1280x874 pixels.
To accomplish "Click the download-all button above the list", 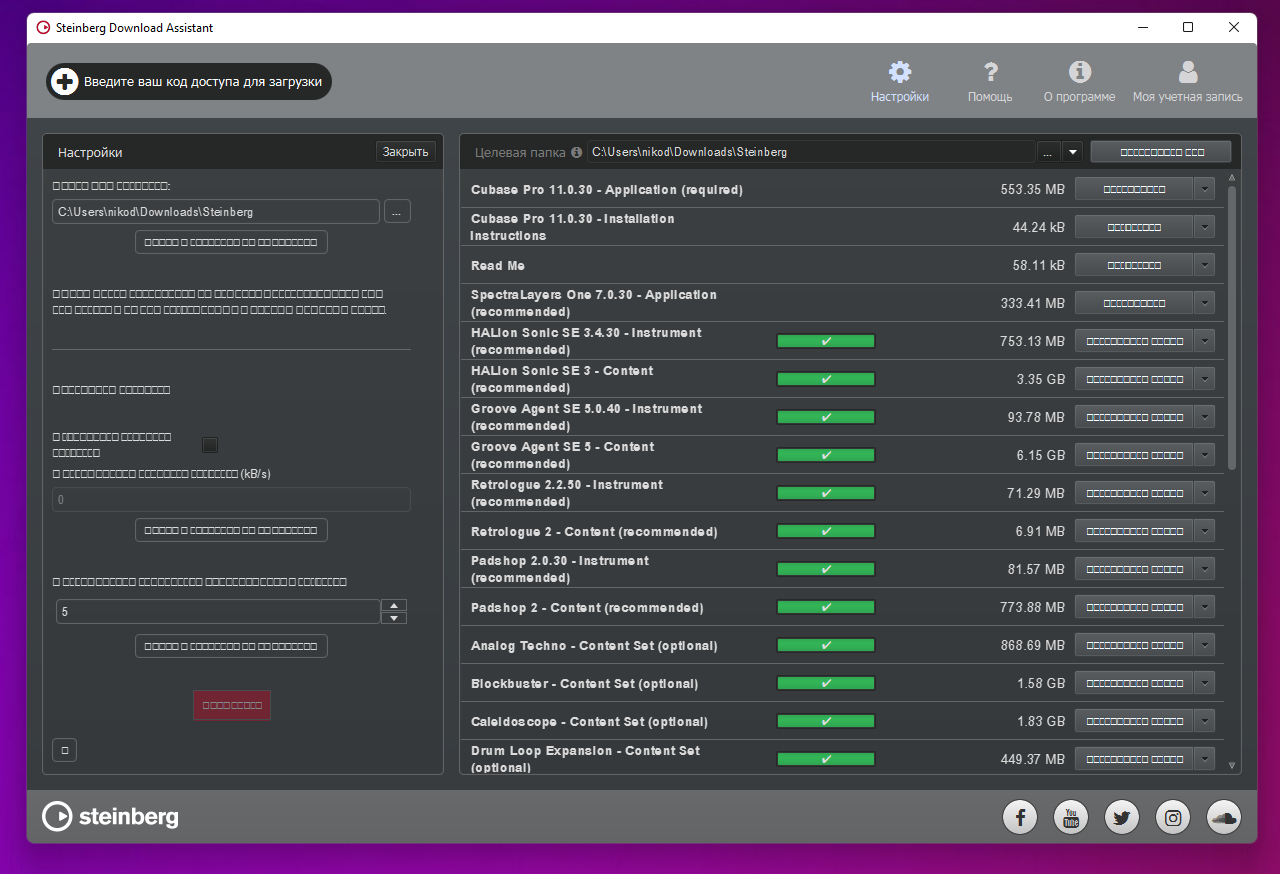I will (x=1161, y=152).
